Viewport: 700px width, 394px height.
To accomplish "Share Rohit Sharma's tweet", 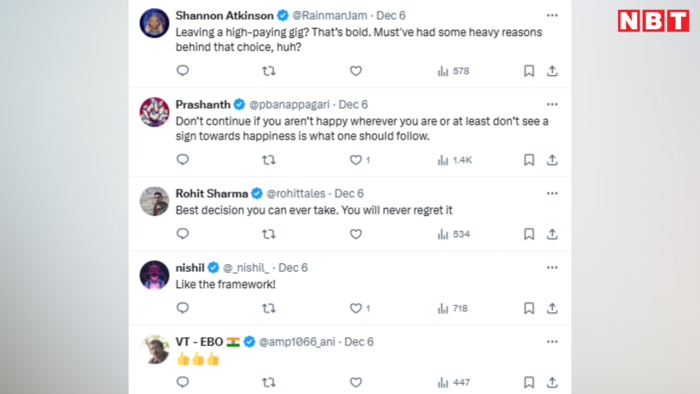I will coord(552,234).
